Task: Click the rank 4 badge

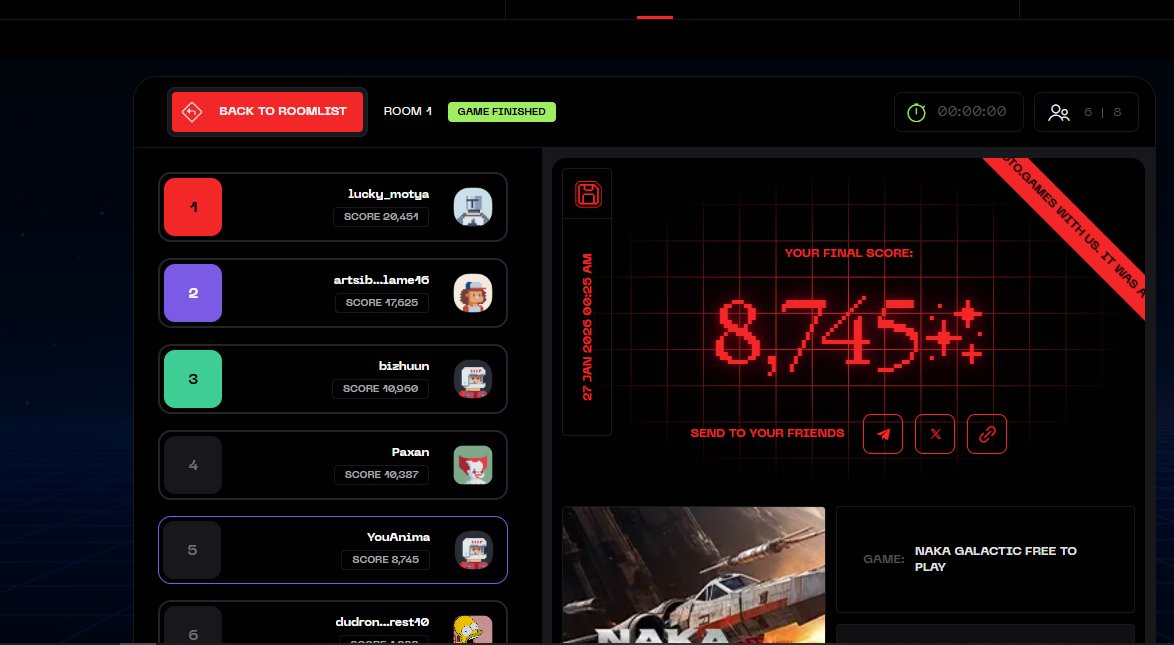Action: [193, 465]
